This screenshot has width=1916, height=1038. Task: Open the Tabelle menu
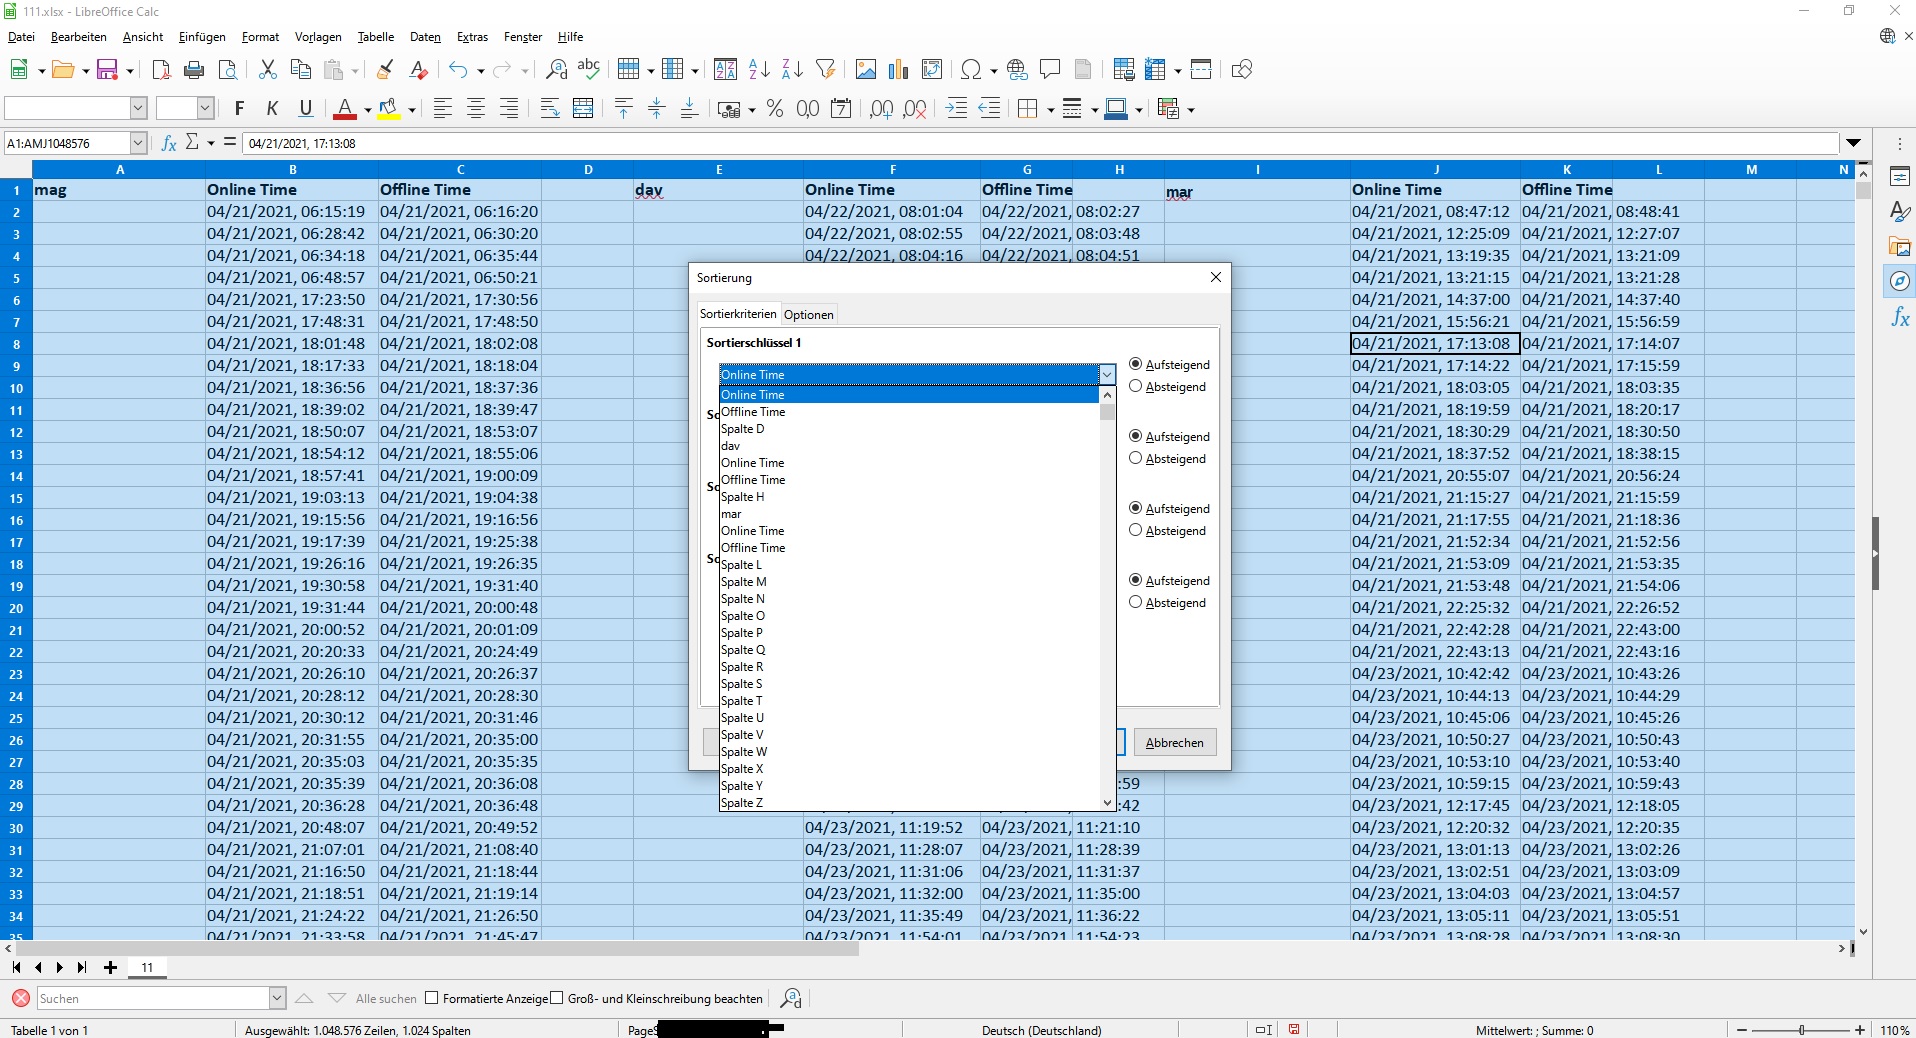coord(376,37)
